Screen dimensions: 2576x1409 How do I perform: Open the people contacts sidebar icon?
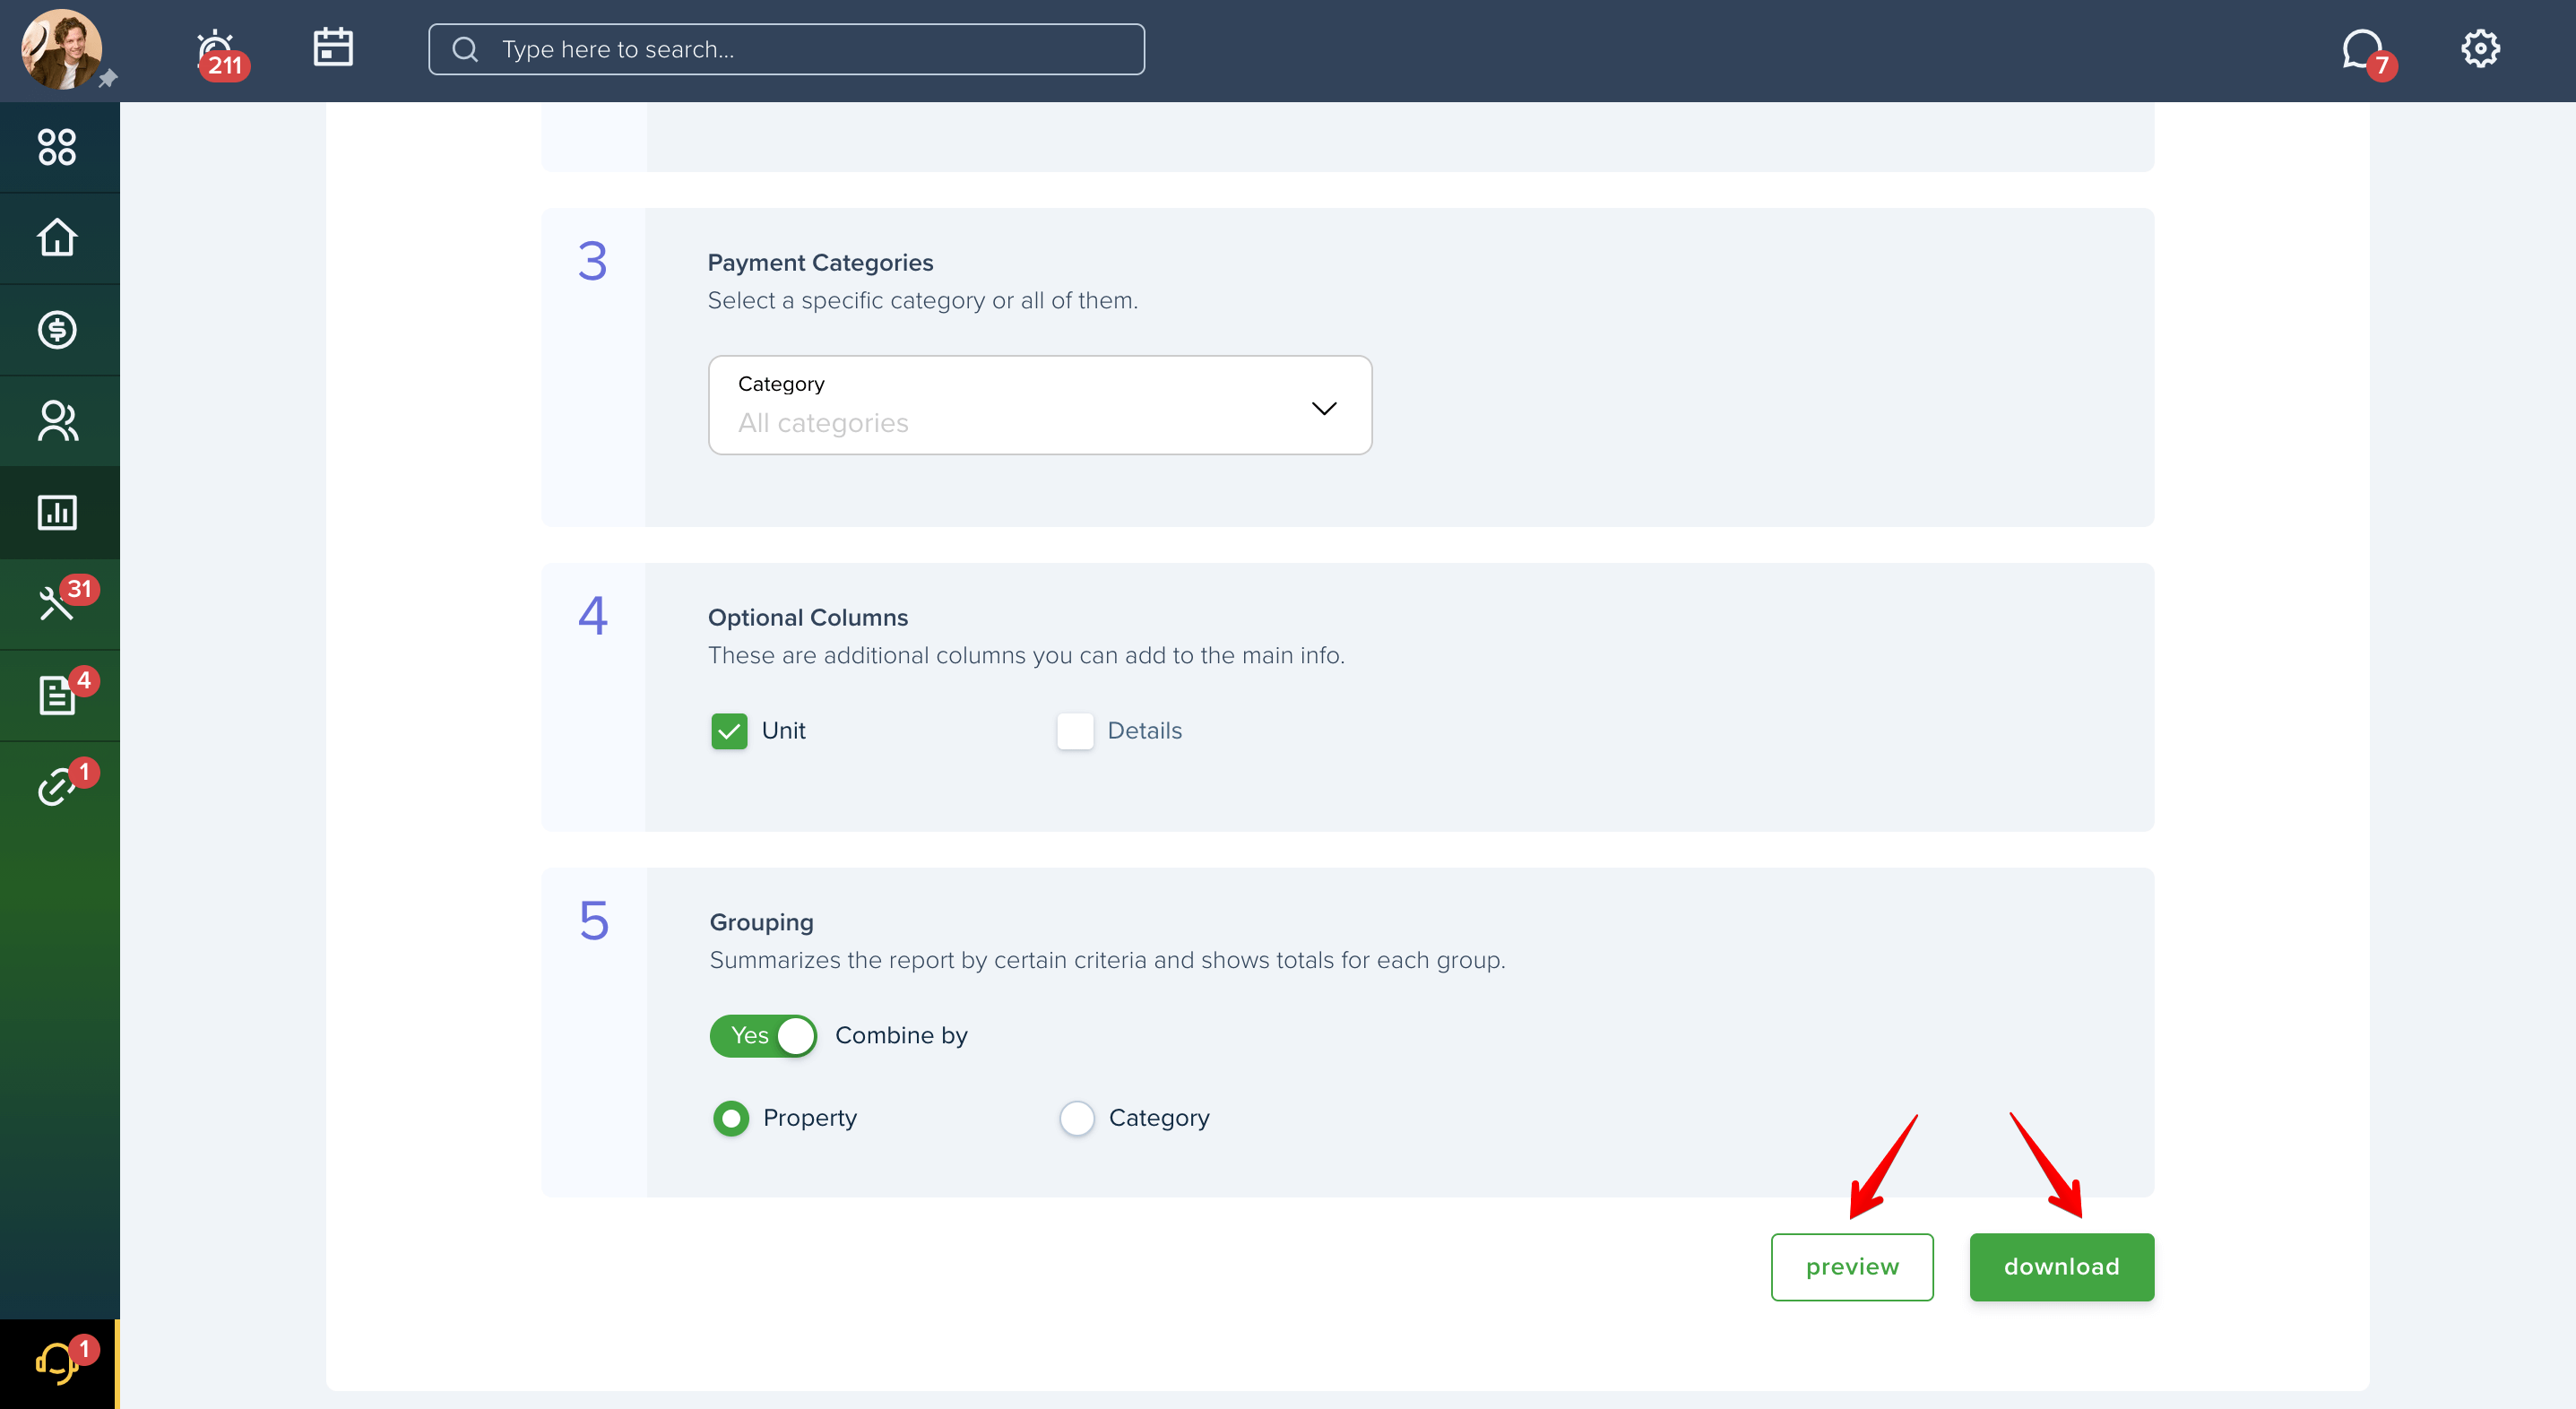click(57, 421)
